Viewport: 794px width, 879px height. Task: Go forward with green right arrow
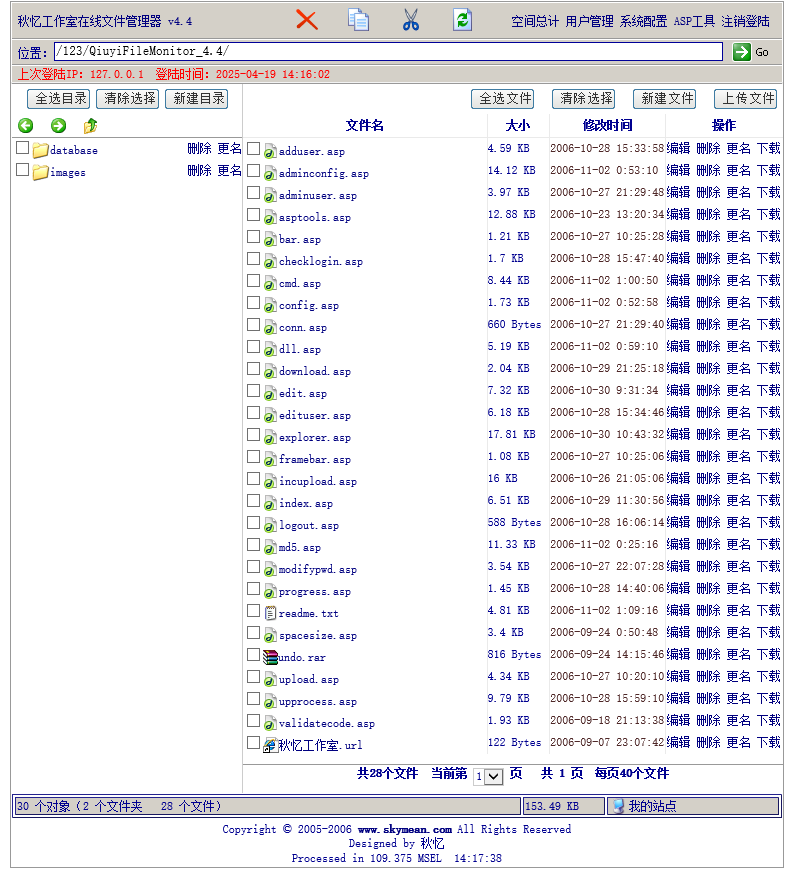tap(58, 126)
